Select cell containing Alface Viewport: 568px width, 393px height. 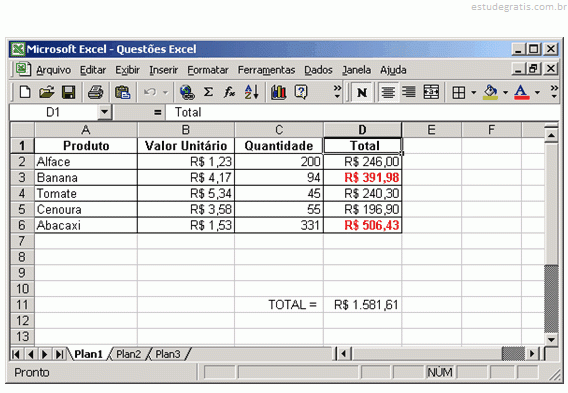86,162
